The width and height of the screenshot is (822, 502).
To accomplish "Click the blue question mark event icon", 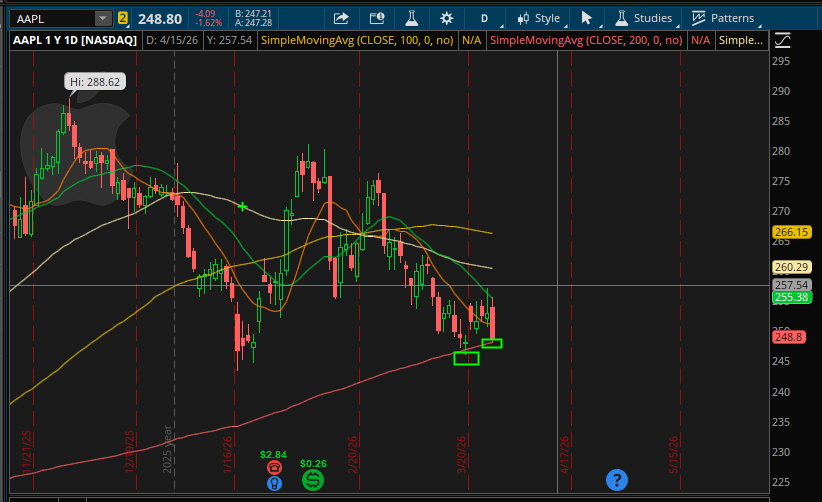I will point(616,480).
